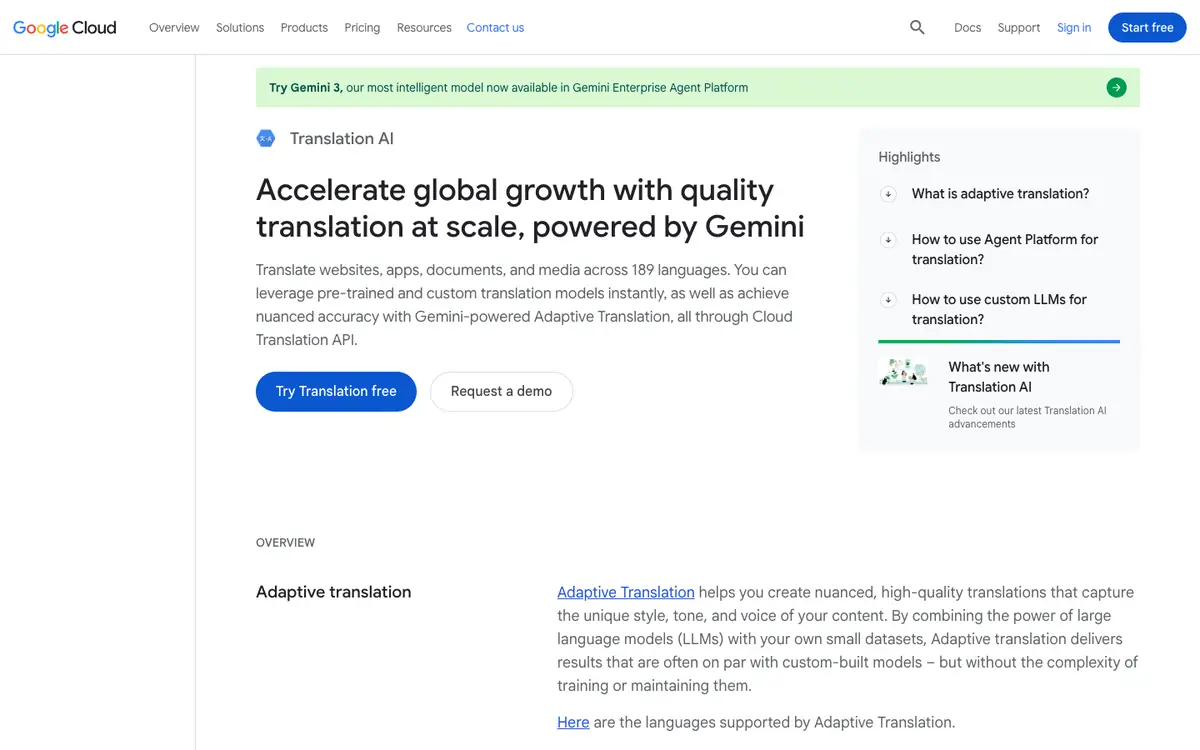Open the Adaptive Translation hyperlink
Image resolution: width=1200 pixels, height=750 pixels.
(626, 592)
